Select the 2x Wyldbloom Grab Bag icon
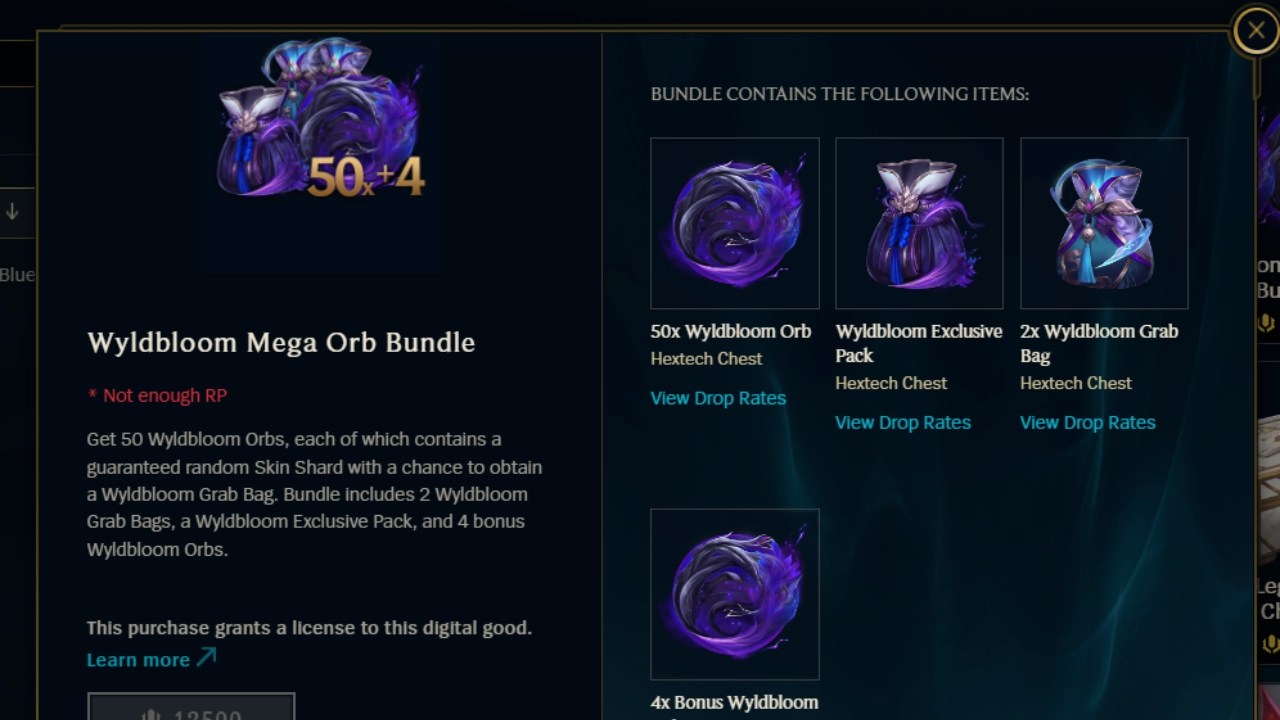The height and width of the screenshot is (720, 1280). [x=1104, y=223]
